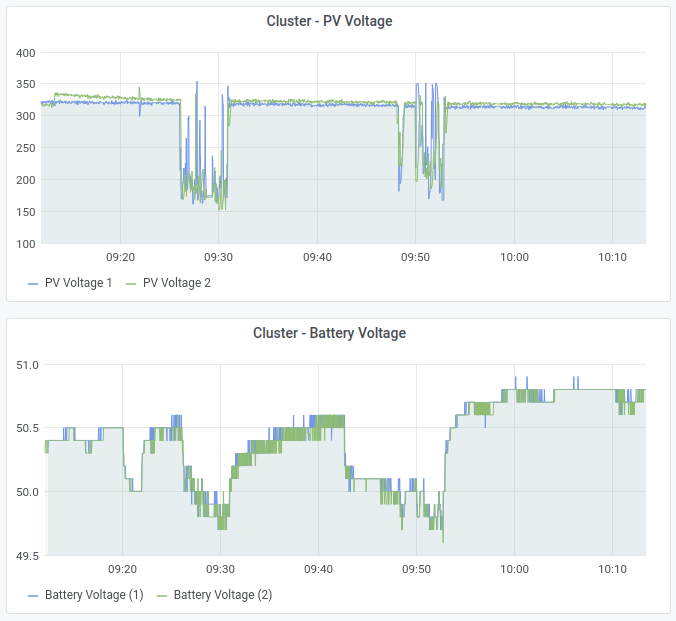Click the green PV Voltage 2 legend color line
This screenshot has width=676, height=621.
(131, 284)
